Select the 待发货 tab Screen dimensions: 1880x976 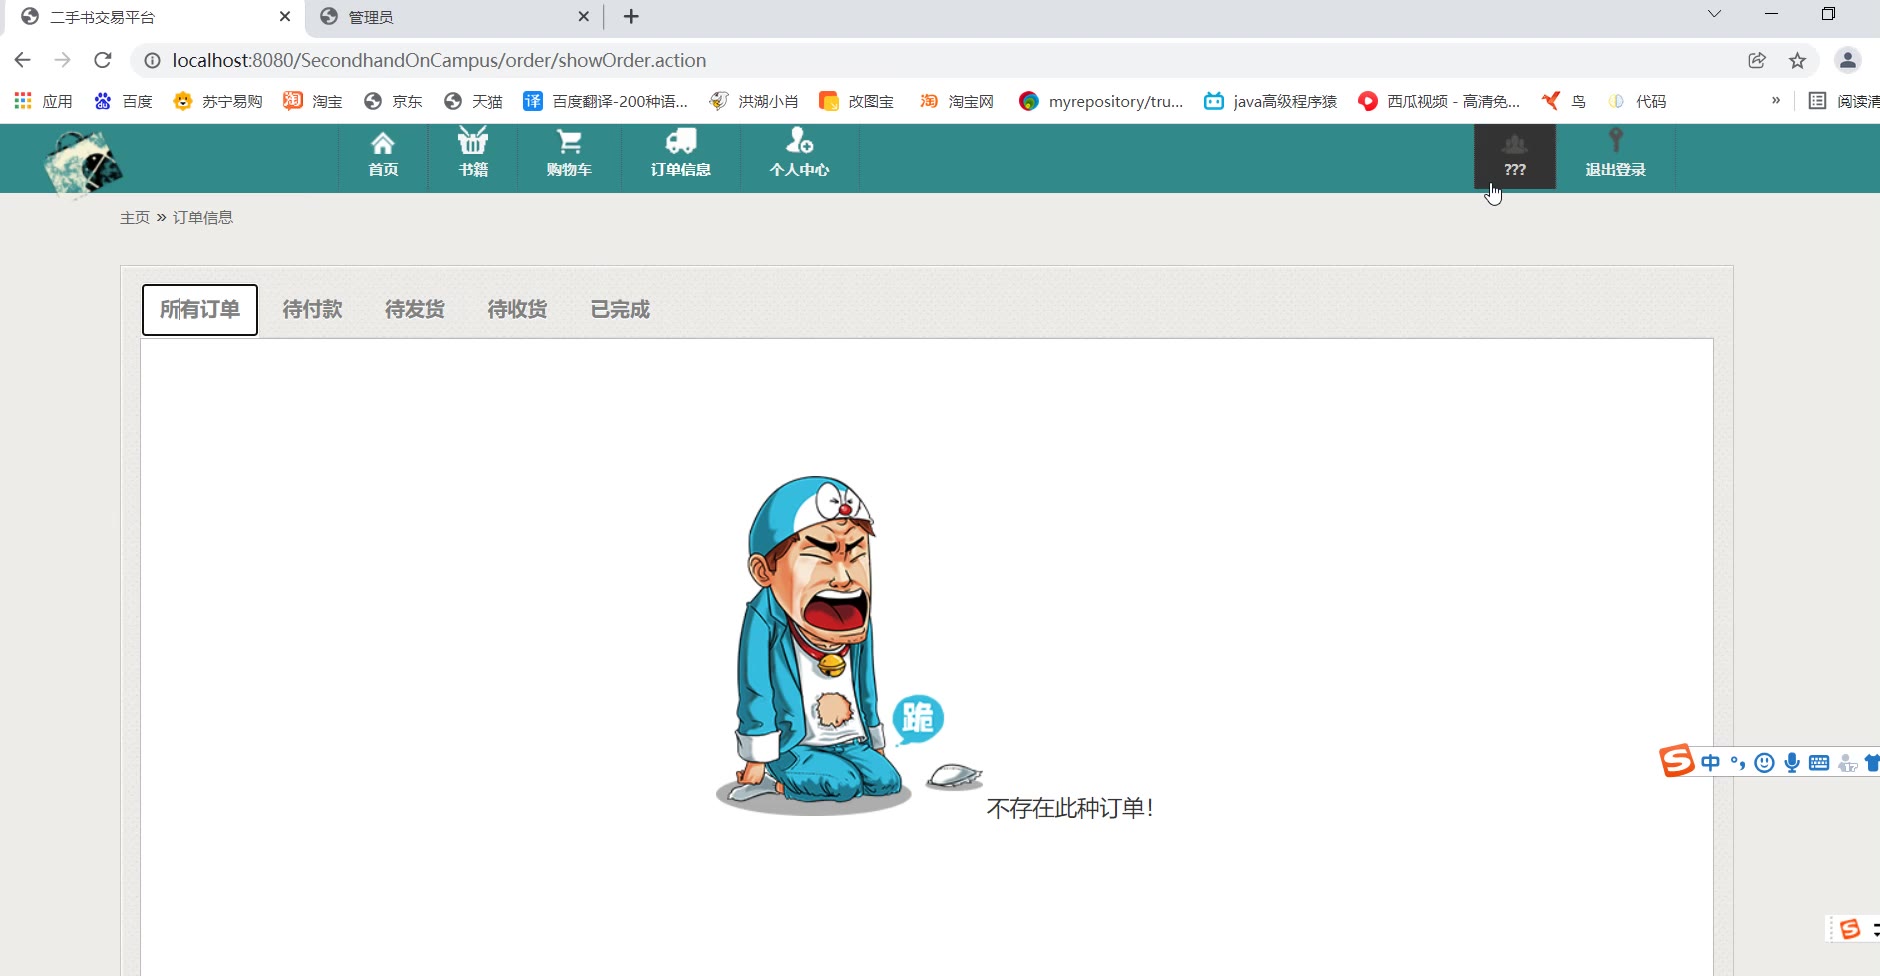(x=415, y=310)
